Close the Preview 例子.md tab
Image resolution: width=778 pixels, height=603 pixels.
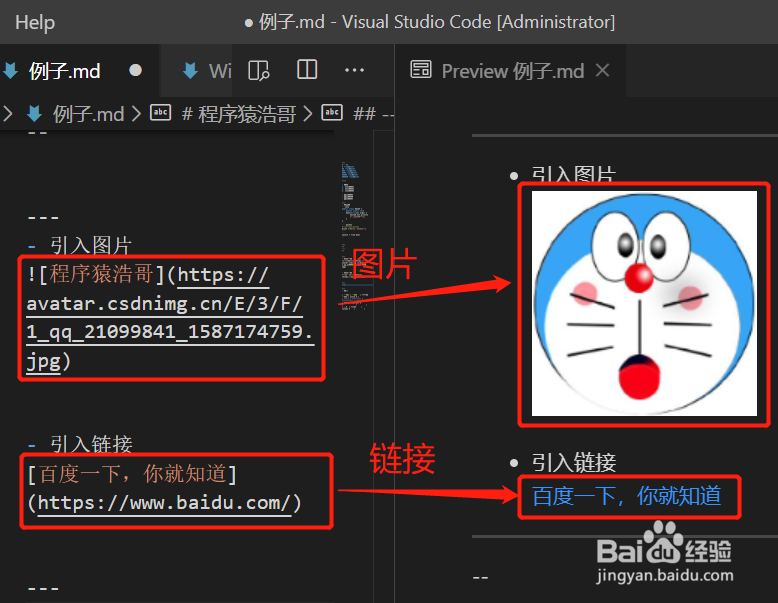[602, 70]
